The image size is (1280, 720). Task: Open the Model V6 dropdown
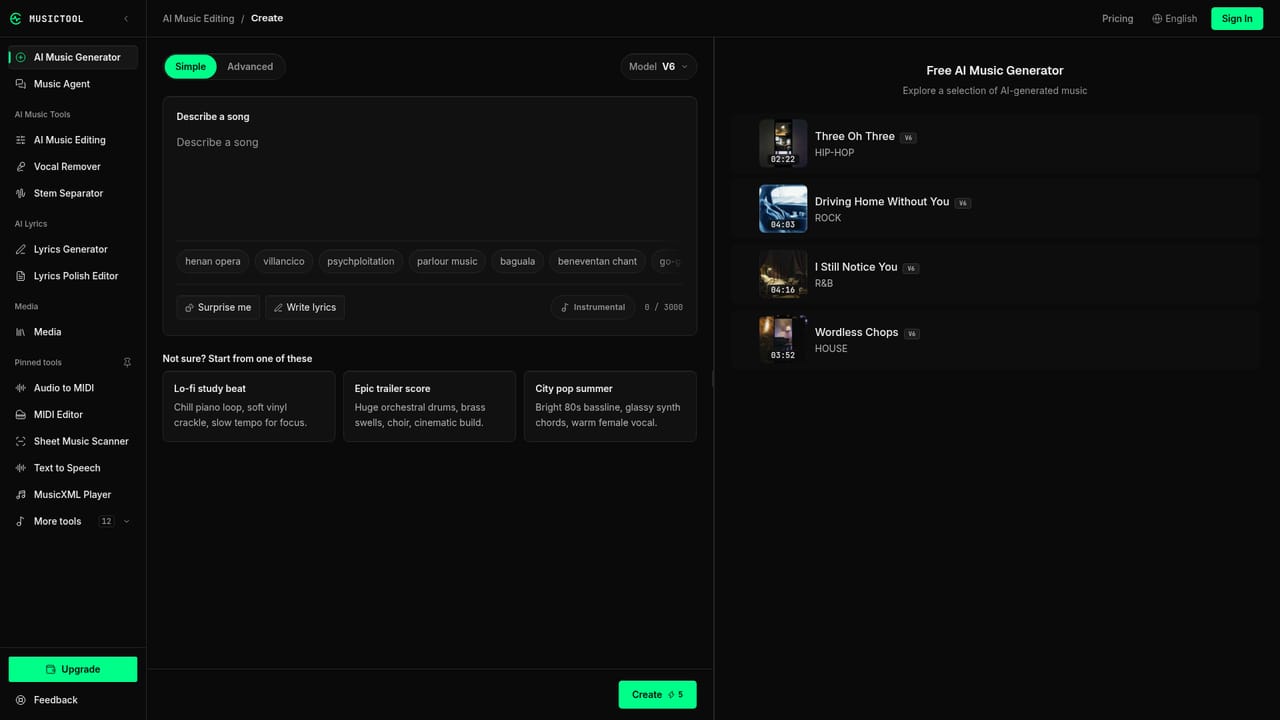[x=659, y=67]
